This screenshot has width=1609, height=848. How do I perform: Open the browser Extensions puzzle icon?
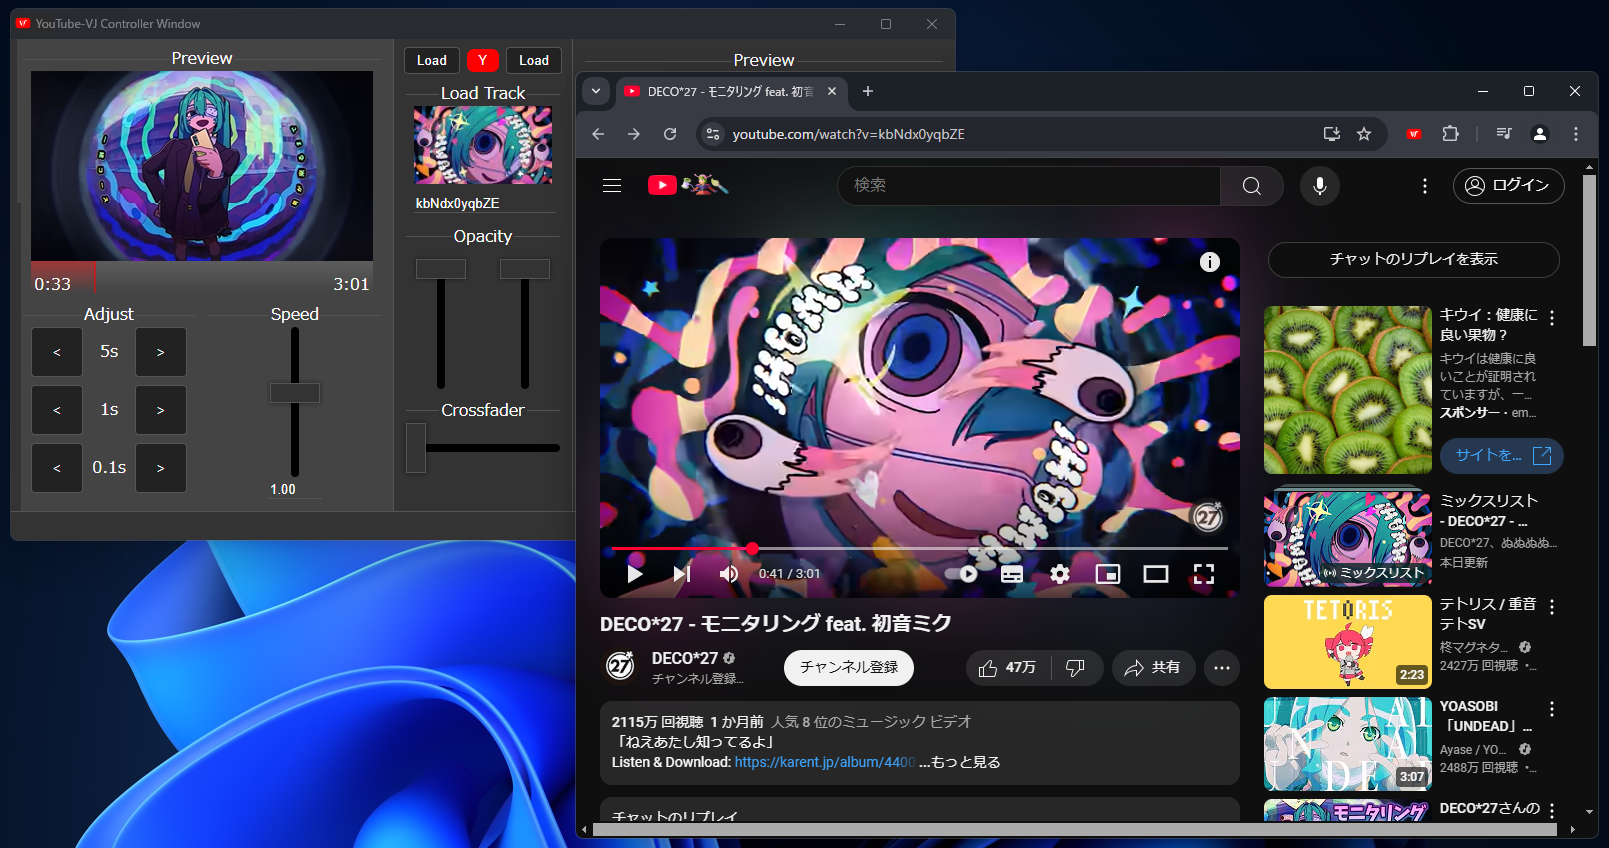coord(1450,134)
